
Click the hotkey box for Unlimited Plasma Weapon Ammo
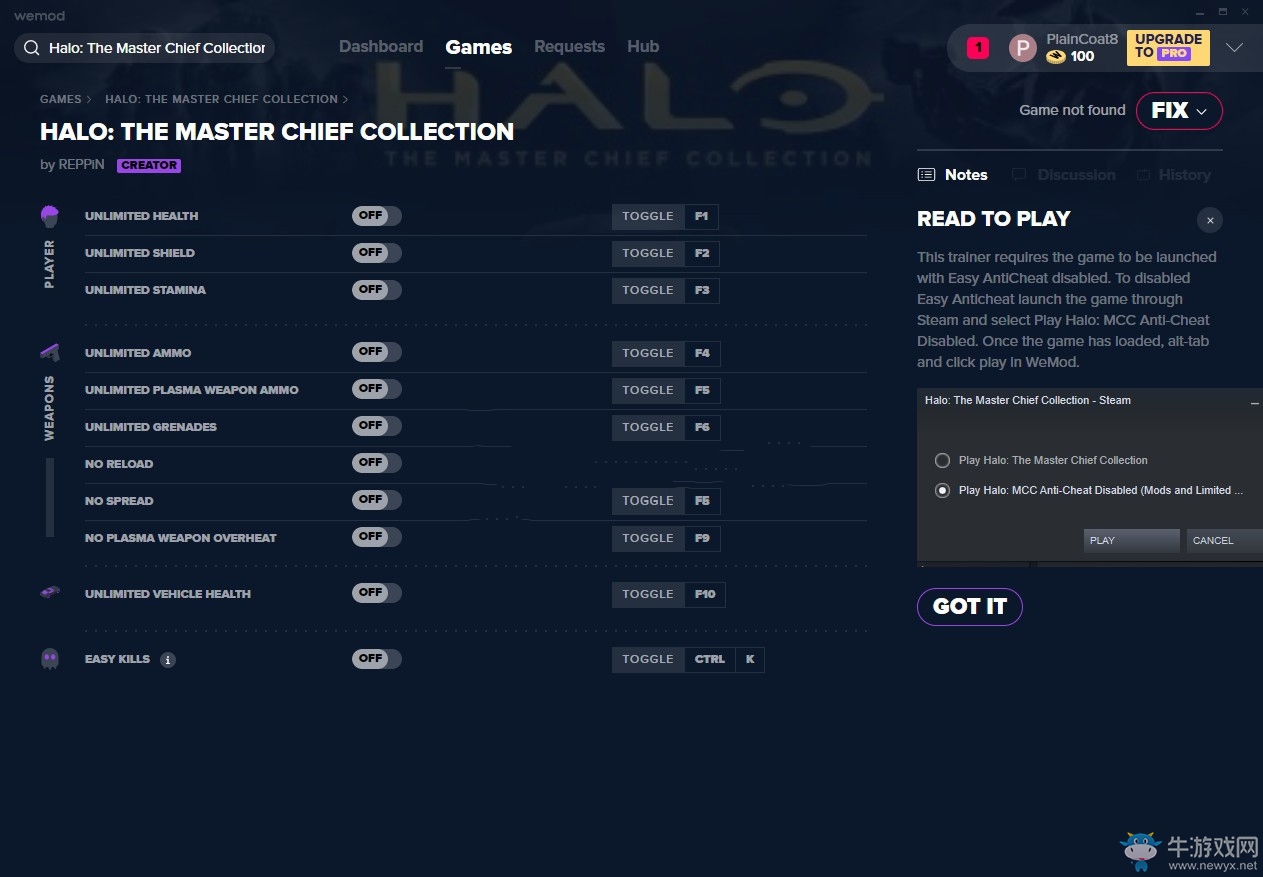(702, 390)
